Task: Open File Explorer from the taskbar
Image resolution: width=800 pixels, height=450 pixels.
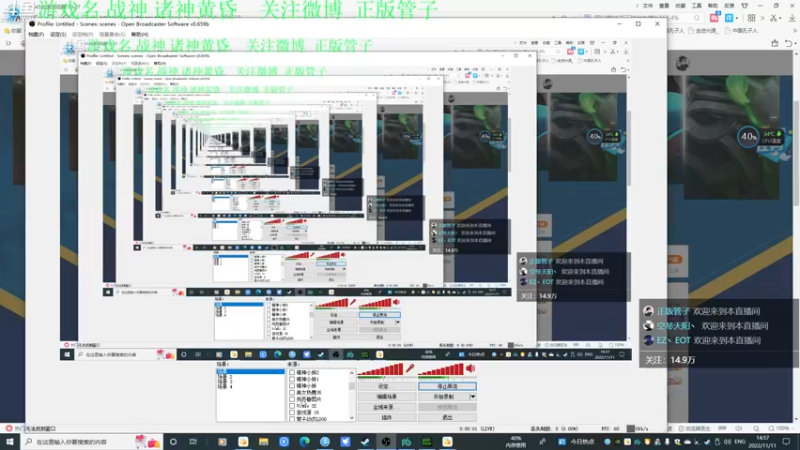Action: click(x=263, y=442)
